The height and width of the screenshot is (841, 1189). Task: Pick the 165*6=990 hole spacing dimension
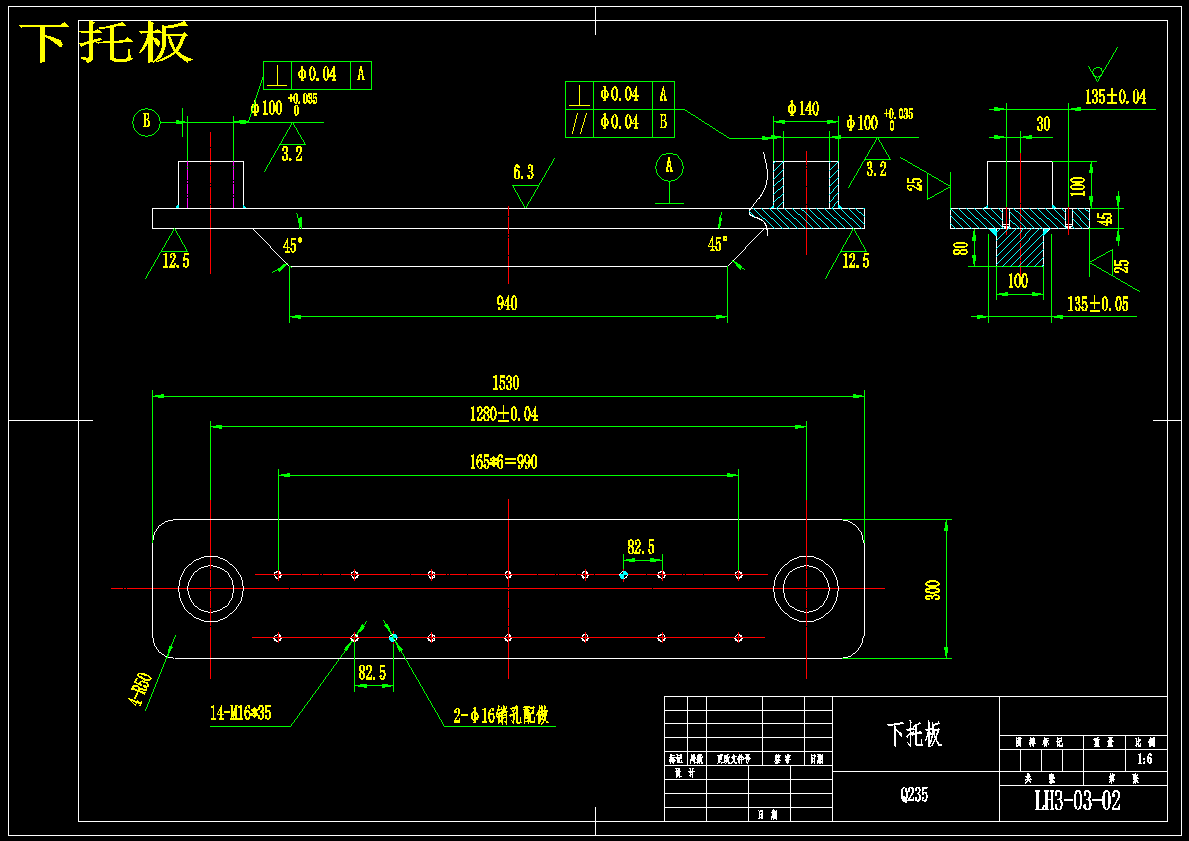(x=504, y=462)
